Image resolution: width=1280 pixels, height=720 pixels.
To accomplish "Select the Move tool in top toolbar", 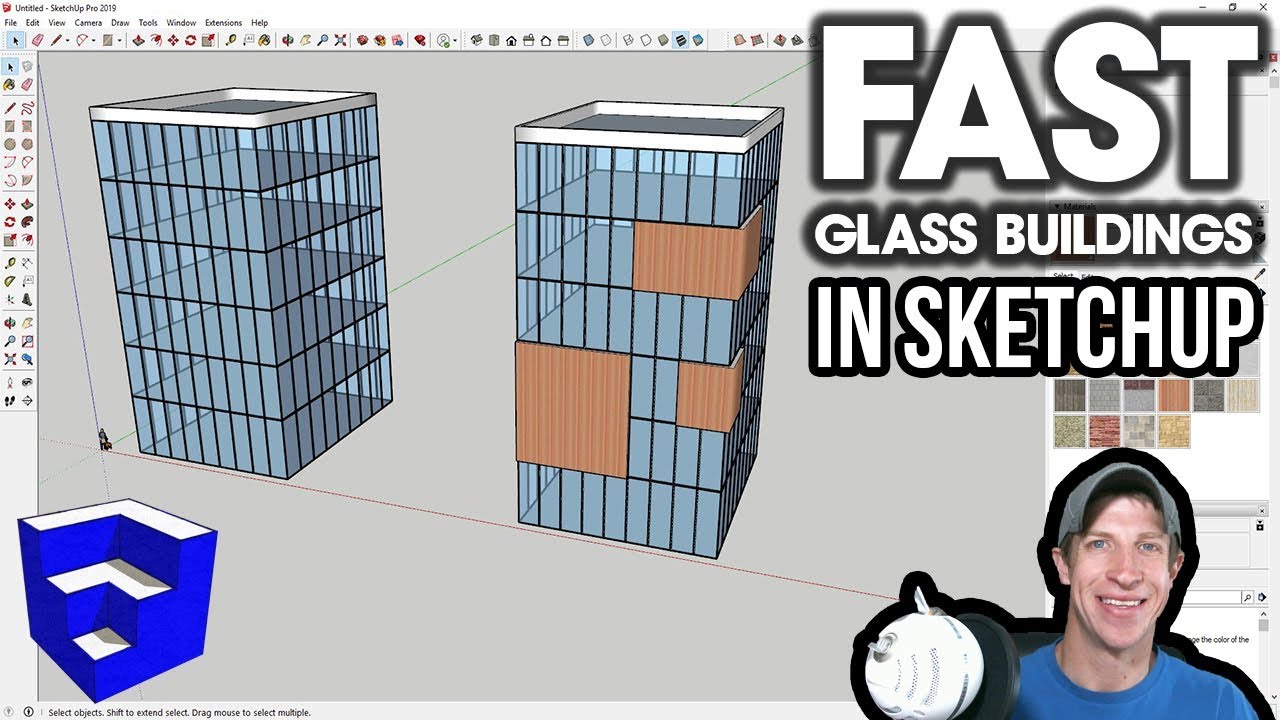I will [x=173, y=40].
